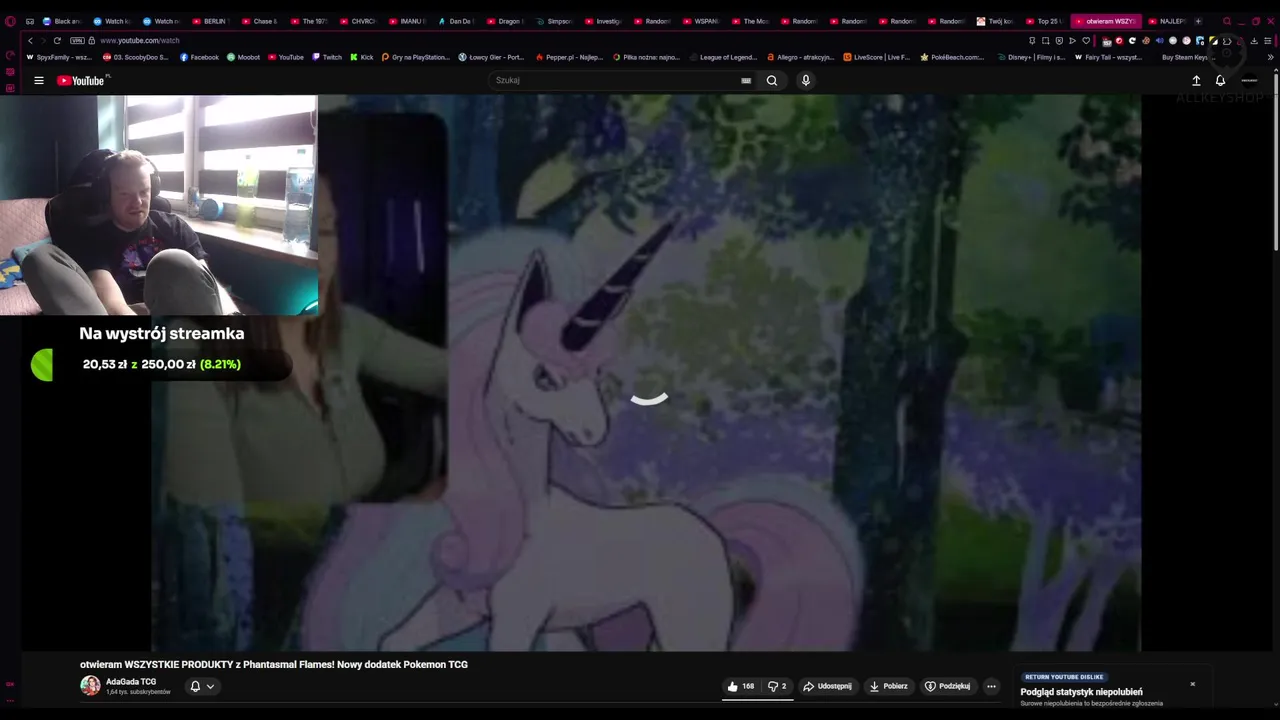Click the browser forward arrow
Screen dimensions: 1280x720
[42, 41]
